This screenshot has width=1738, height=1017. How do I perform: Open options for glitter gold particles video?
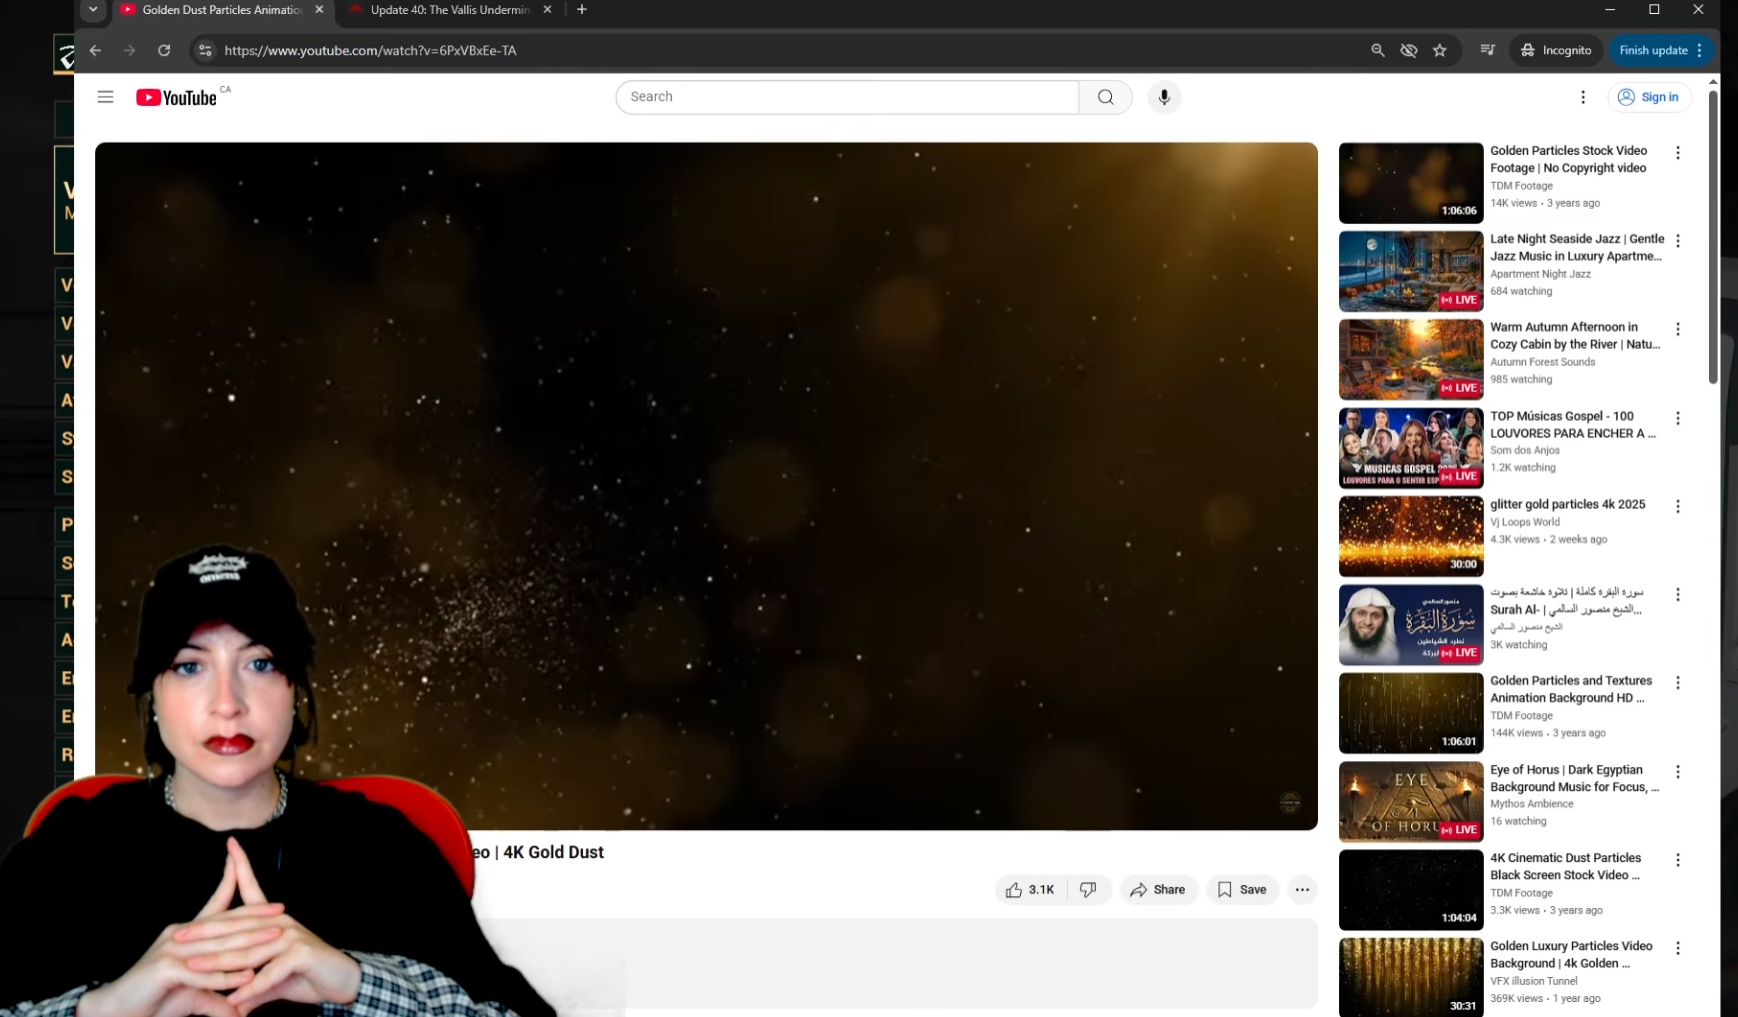click(1678, 506)
